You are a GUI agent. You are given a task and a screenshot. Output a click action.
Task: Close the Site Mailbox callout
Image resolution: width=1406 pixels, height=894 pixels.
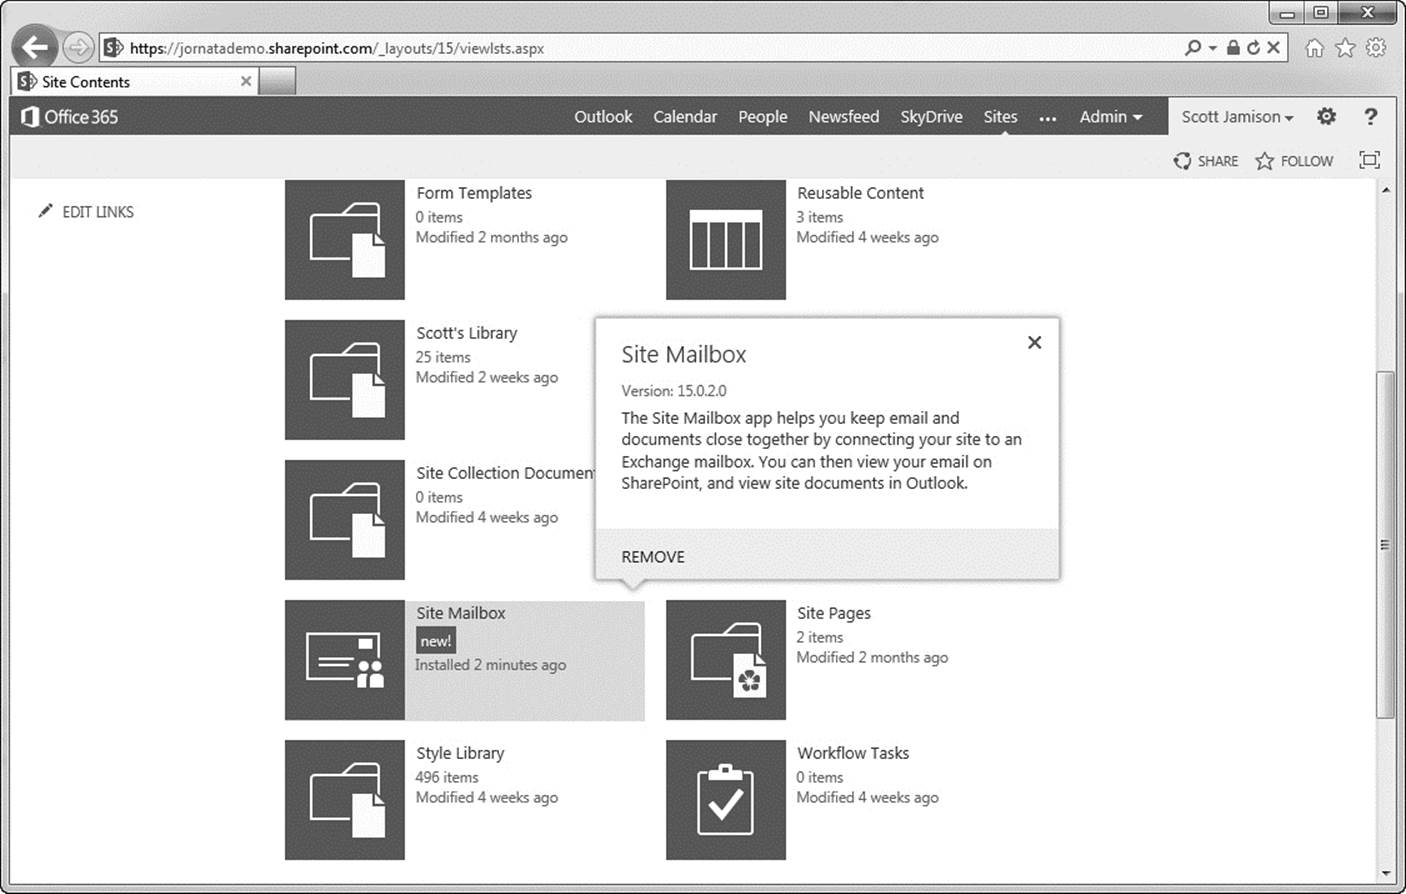coord(1035,342)
